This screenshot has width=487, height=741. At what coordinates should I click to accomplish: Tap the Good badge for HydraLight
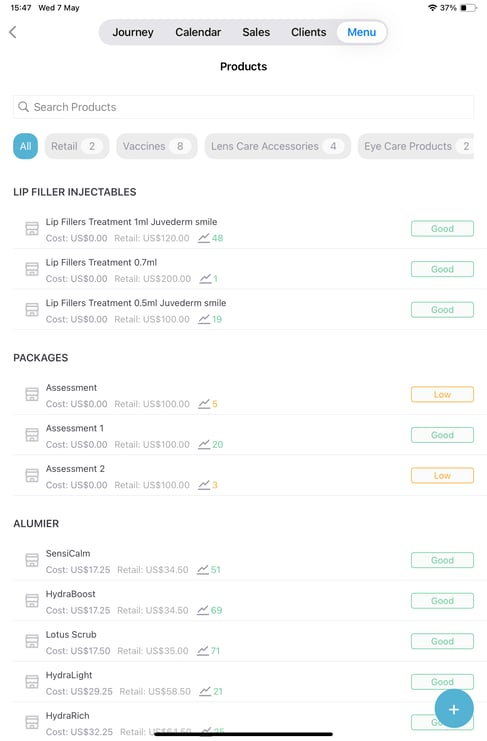(x=442, y=681)
